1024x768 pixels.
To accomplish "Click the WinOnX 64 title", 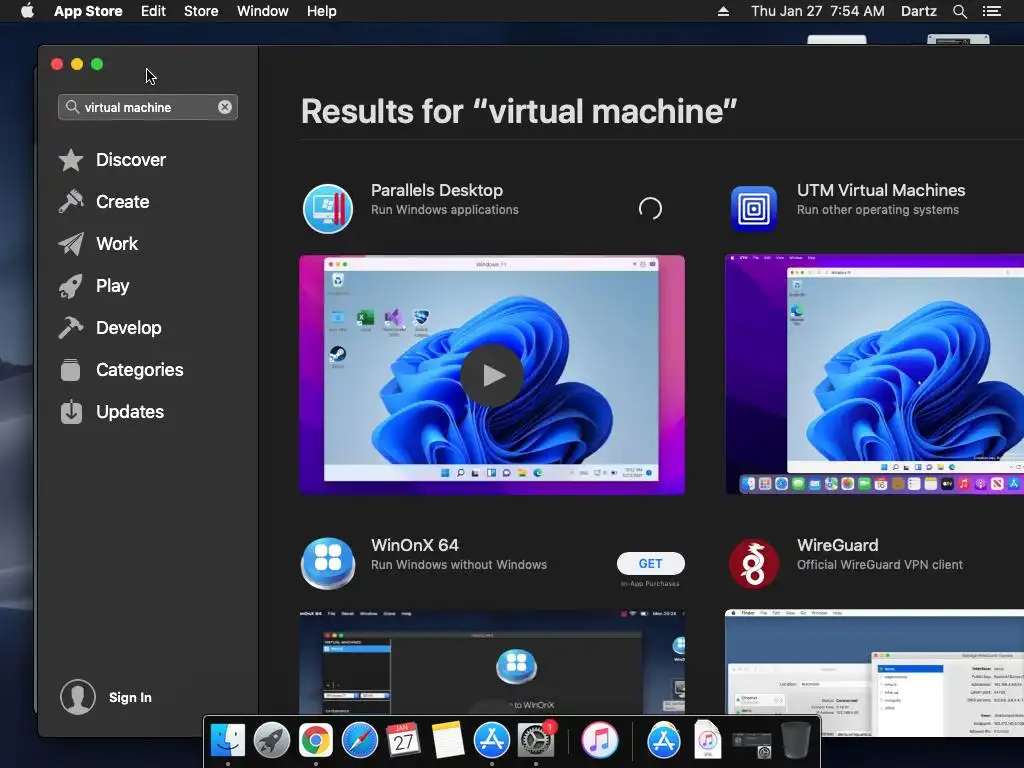I will pos(415,545).
